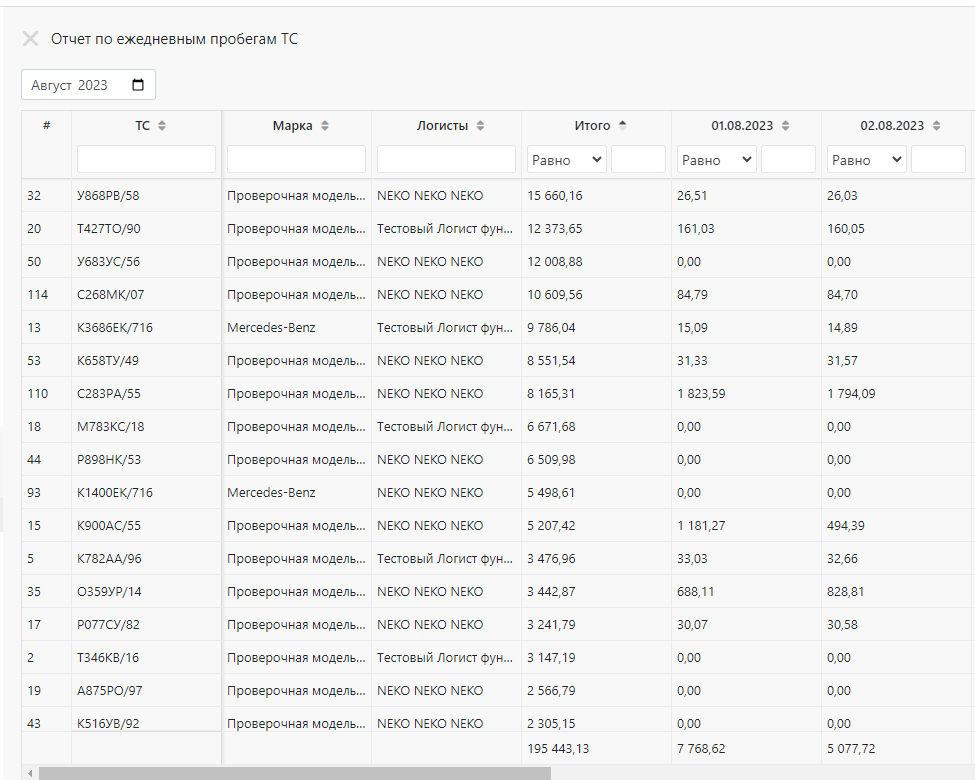Sort table by Логисты column
Image resolution: width=975 pixels, height=780 pixels.
click(480, 126)
